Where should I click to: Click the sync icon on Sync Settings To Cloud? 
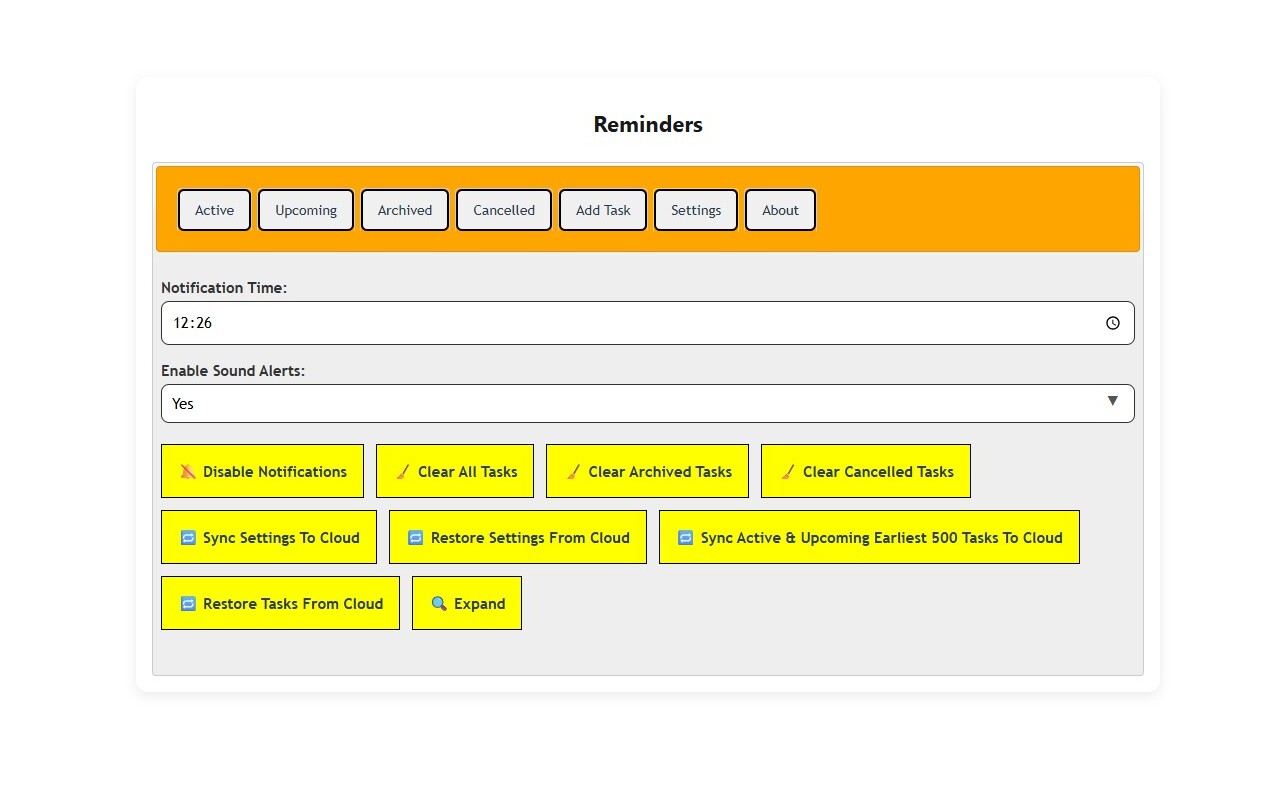click(188, 538)
